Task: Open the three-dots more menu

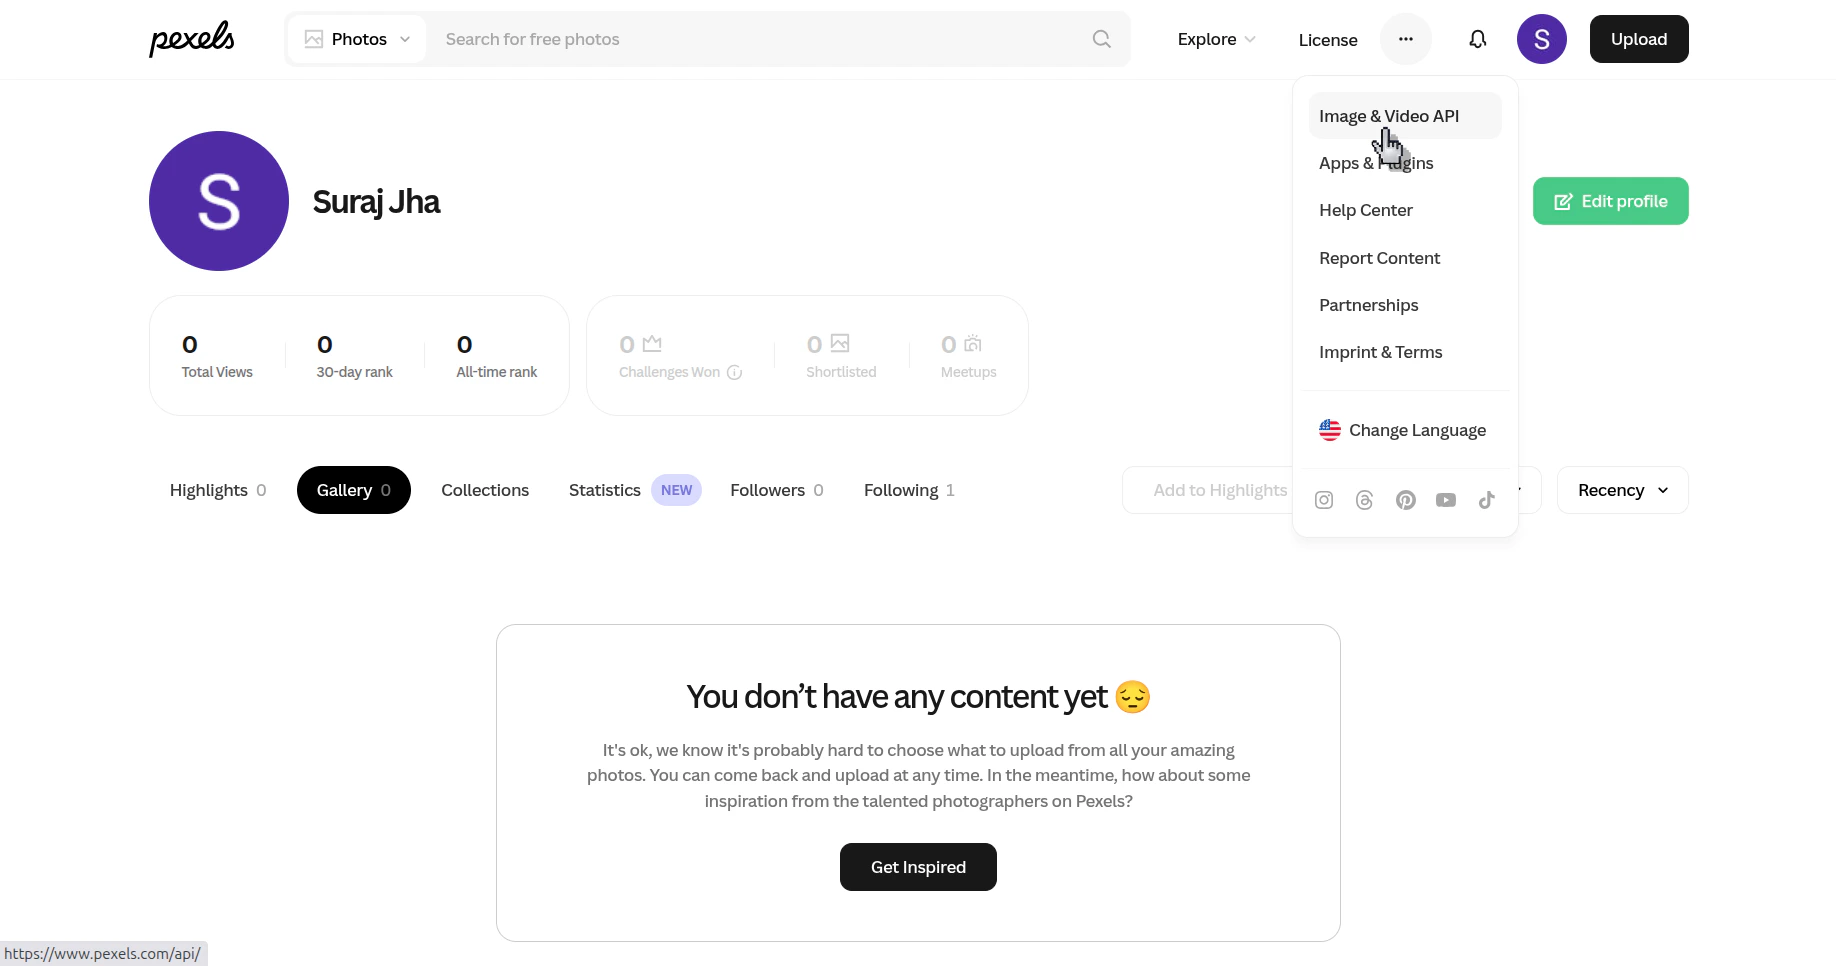Action: pyautogui.click(x=1406, y=39)
